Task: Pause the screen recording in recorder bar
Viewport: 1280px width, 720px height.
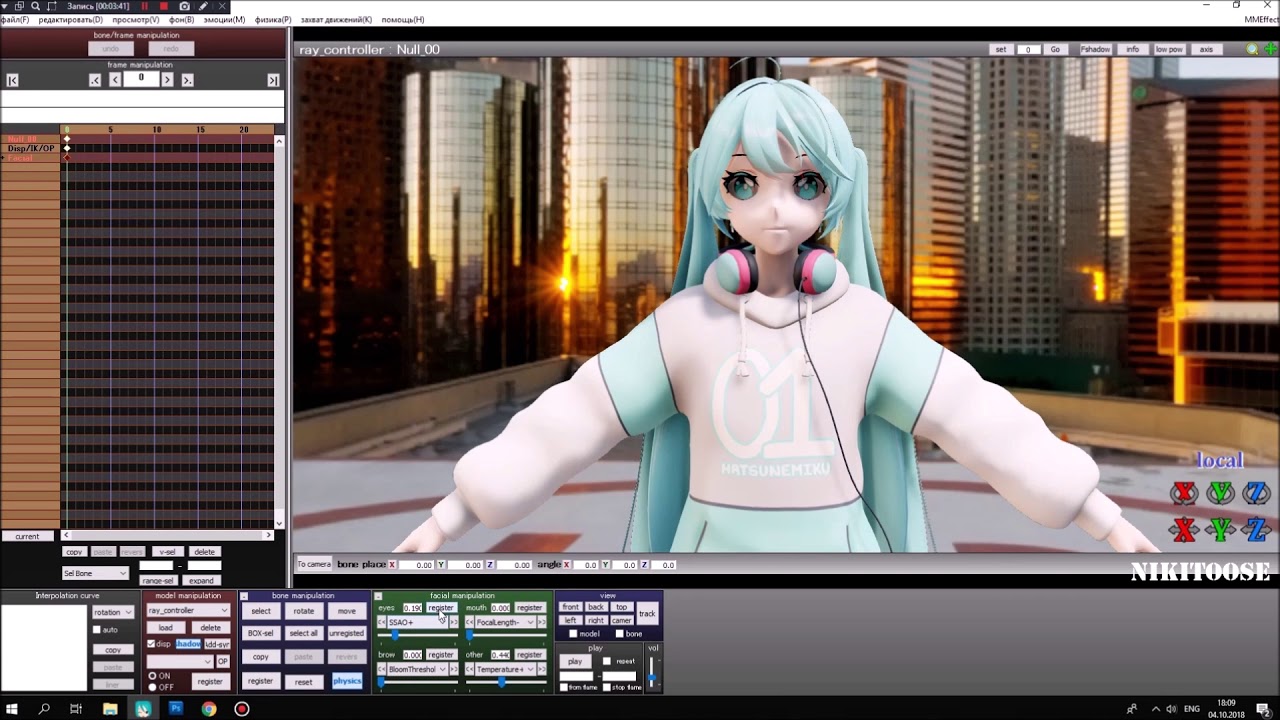Action: [x=144, y=6]
